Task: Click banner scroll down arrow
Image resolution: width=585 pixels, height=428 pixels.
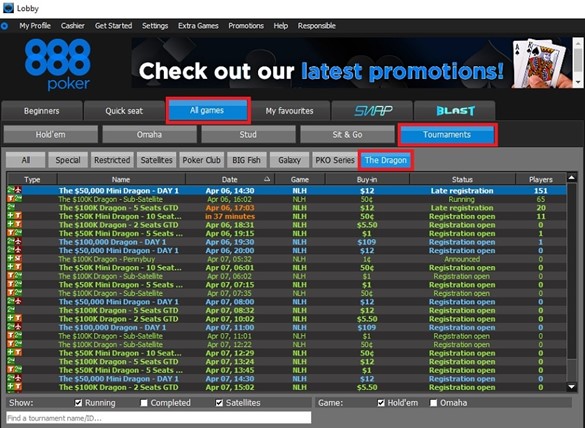Action: tap(578, 82)
